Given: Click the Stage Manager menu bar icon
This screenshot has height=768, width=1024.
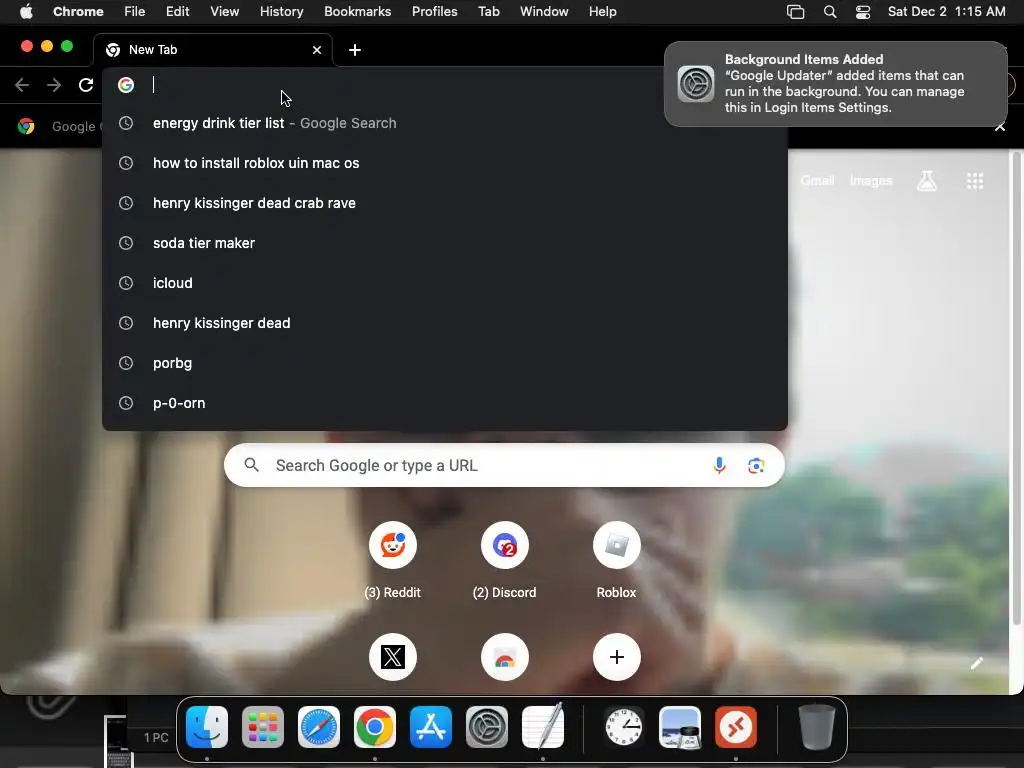Looking at the screenshot, I should point(795,12).
